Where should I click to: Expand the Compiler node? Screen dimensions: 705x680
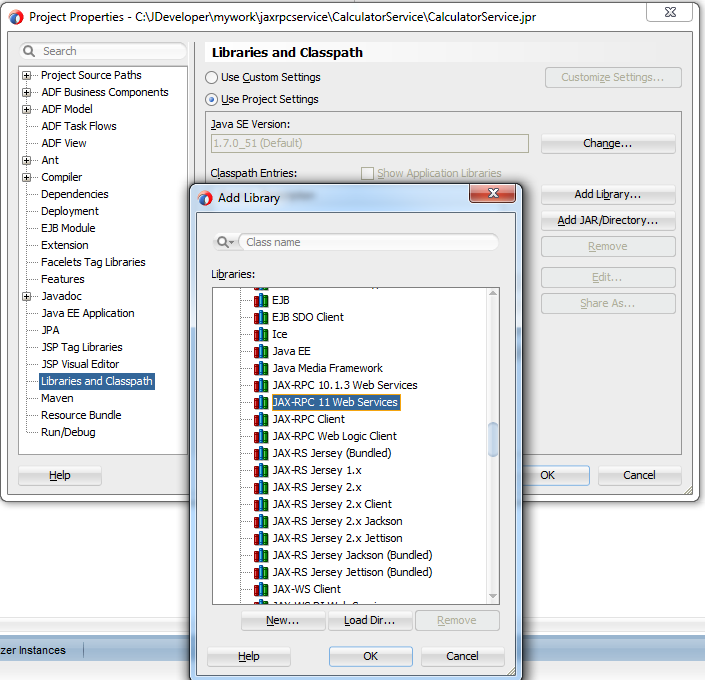click(x=27, y=177)
